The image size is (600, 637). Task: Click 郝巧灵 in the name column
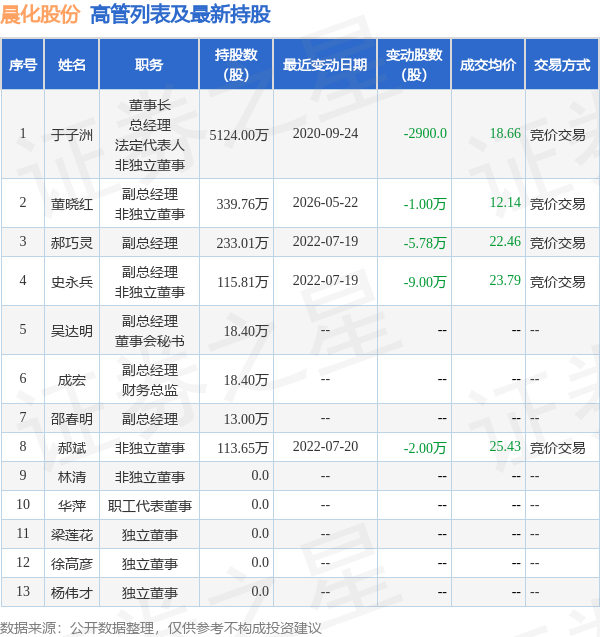71,243
